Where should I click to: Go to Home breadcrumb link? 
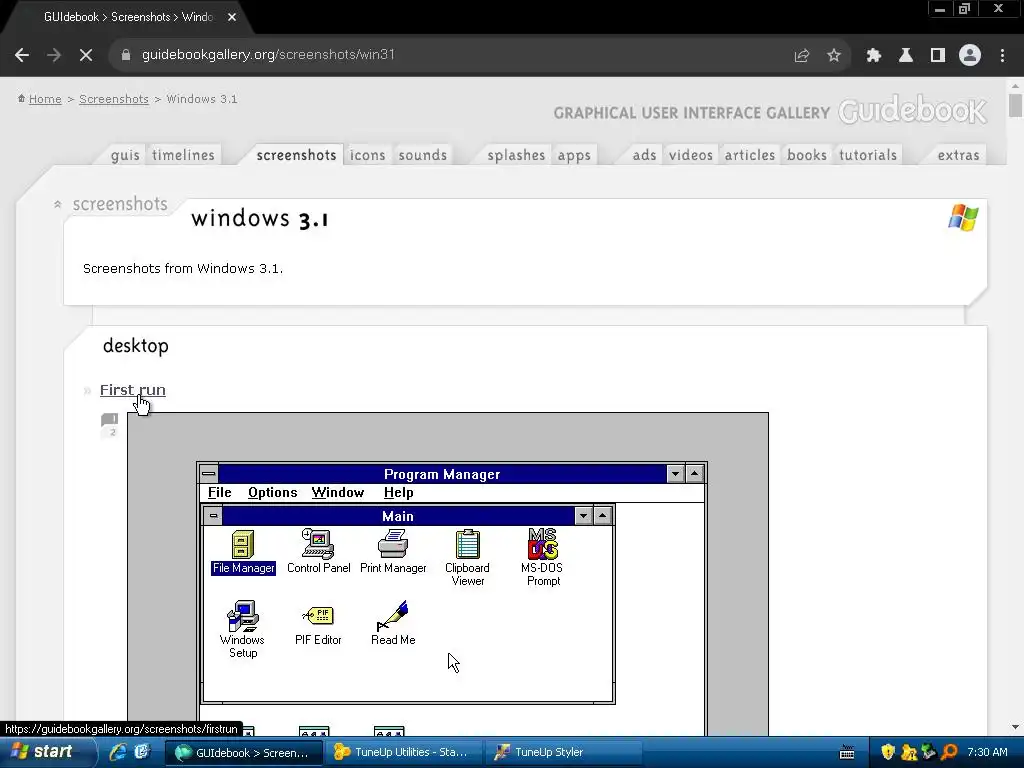click(x=45, y=99)
